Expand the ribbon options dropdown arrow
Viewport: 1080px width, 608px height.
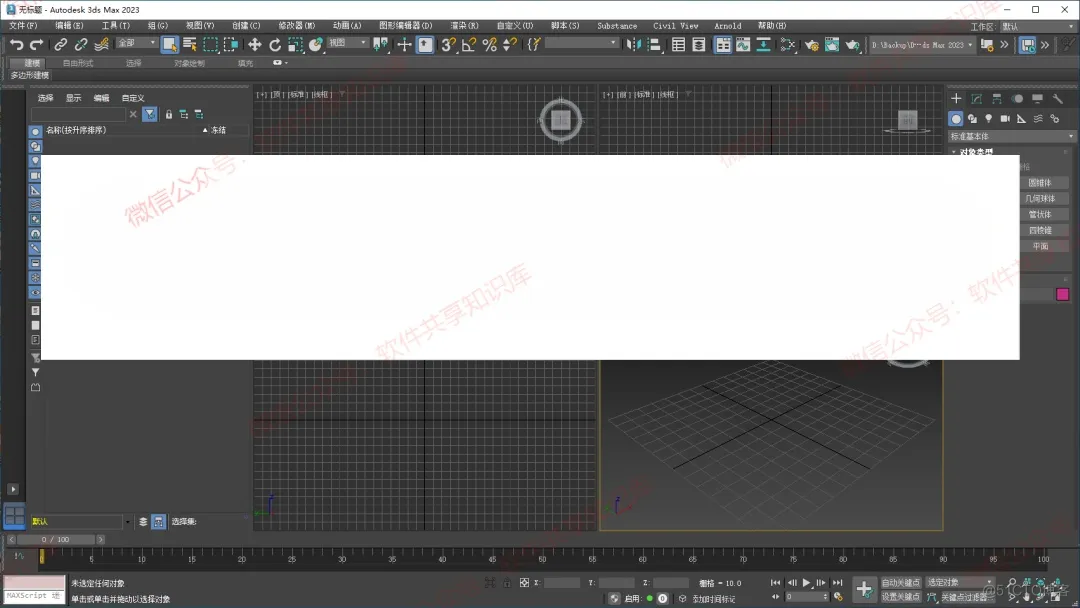[x=286, y=63]
